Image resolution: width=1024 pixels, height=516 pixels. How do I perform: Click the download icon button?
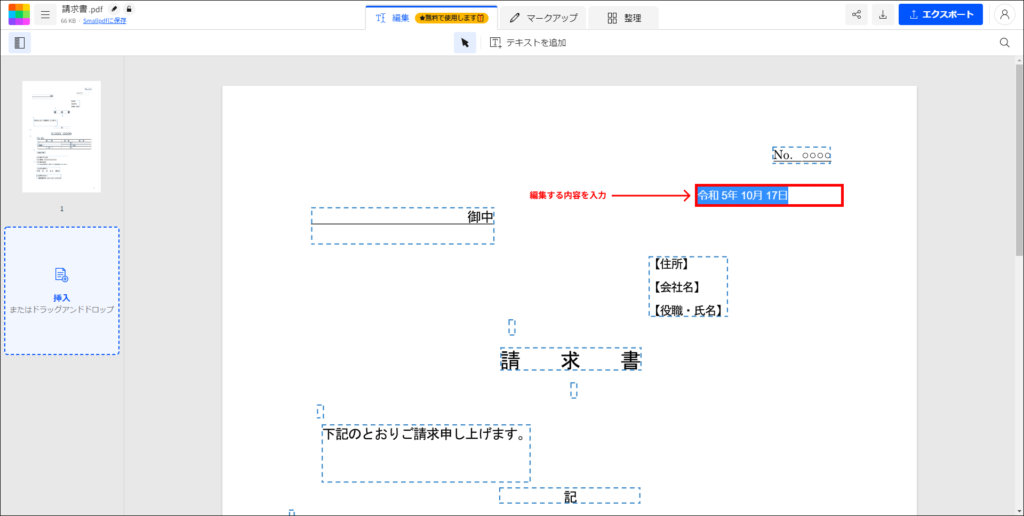[882, 14]
